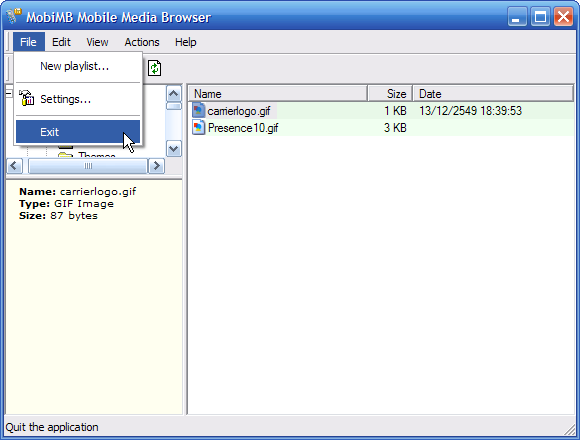Viewport: 580px width, 440px height.
Task: Click the date 13/12/2549 18:39:53
Action: [x=470, y=111]
